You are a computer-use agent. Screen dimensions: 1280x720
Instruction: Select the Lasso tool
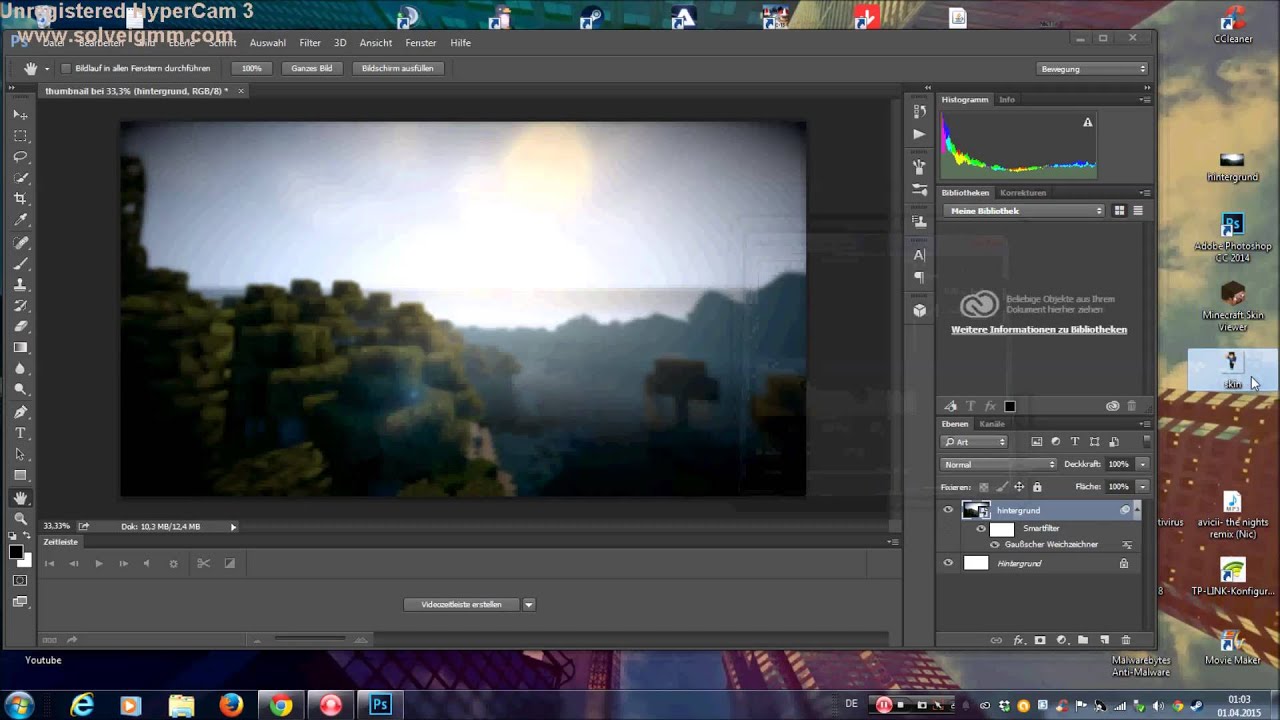point(20,157)
